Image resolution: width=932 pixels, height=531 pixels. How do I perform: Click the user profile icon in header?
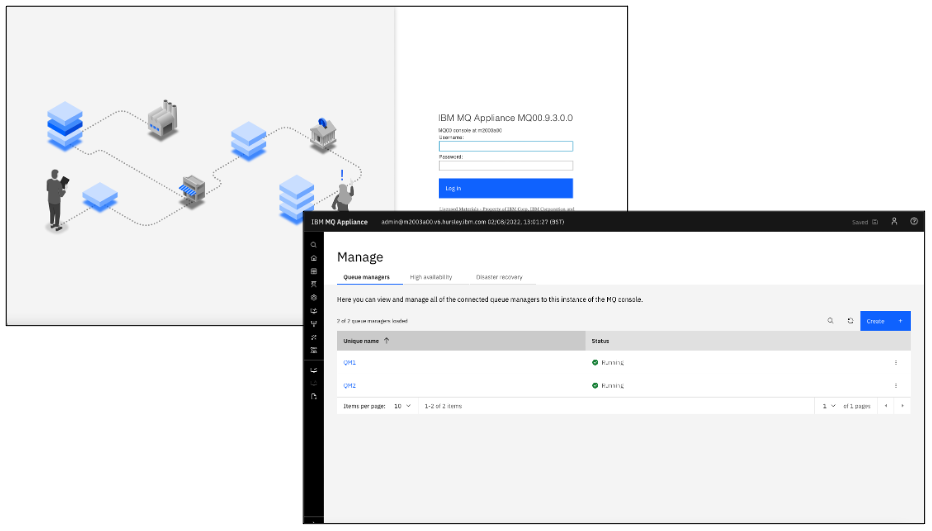pos(894,221)
